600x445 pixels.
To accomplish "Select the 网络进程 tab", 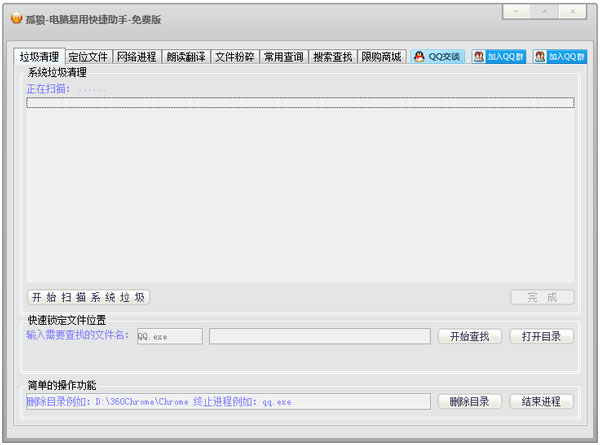I will coord(137,57).
